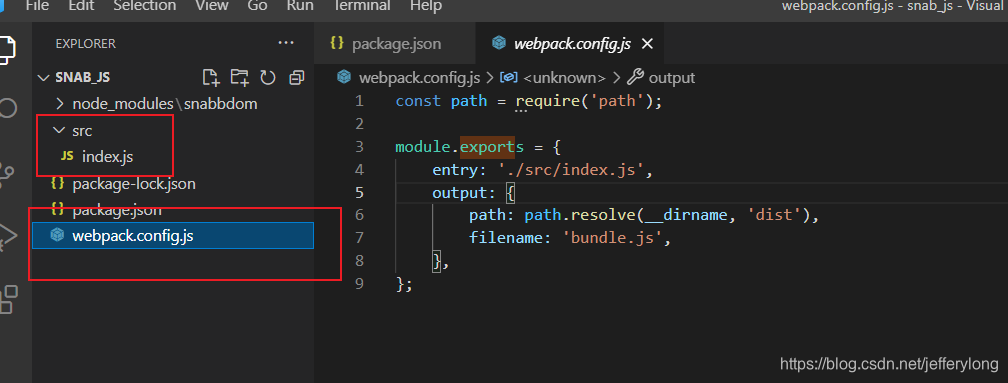Image resolution: width=1008 pixels, height=383 pixels.
Task: Open Explorer views and more actions menu
Action: 285,43
